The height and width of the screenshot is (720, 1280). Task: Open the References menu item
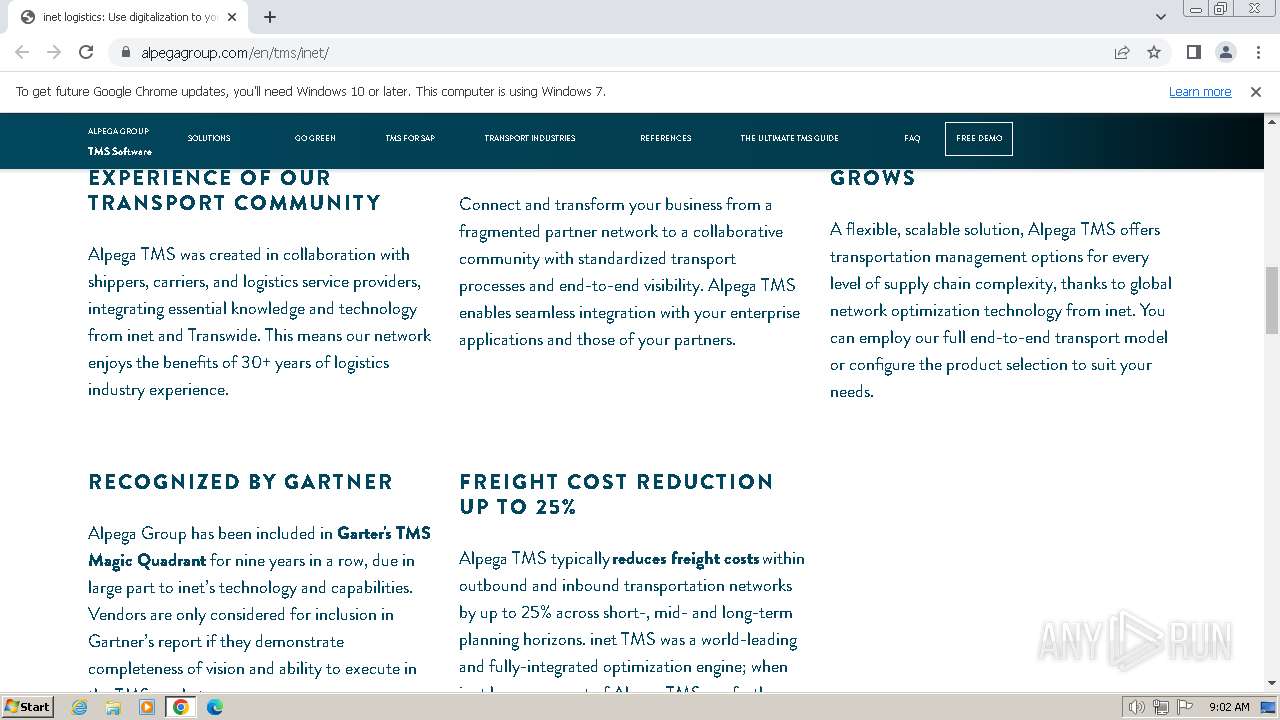666,138
